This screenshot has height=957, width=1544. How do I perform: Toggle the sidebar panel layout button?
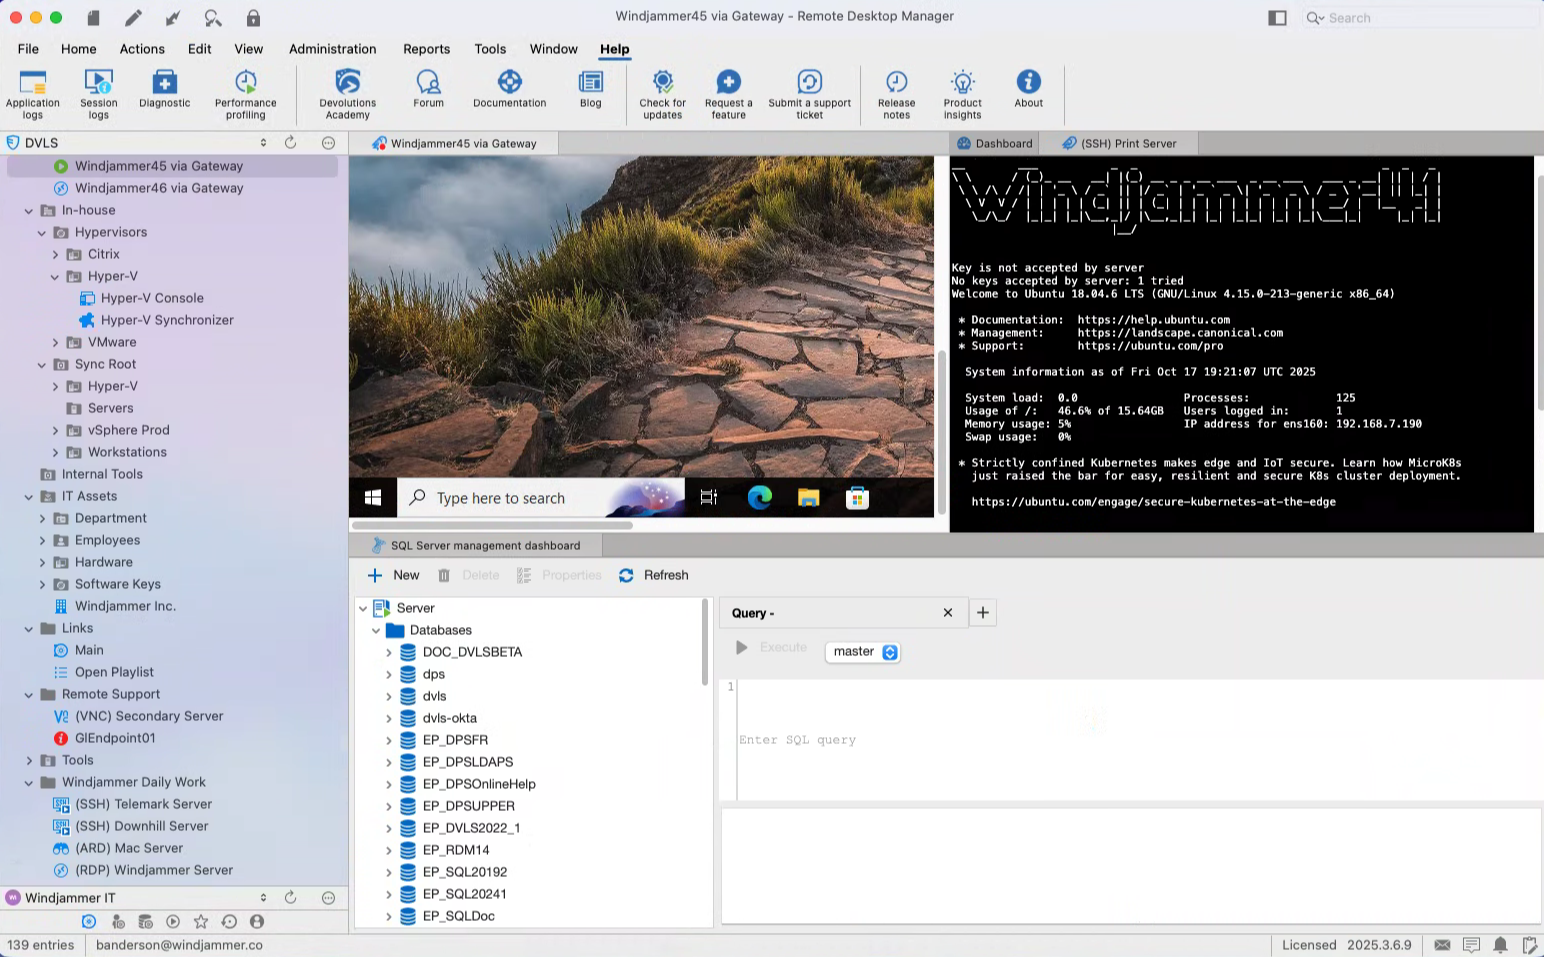click(x=1277, y=18)
